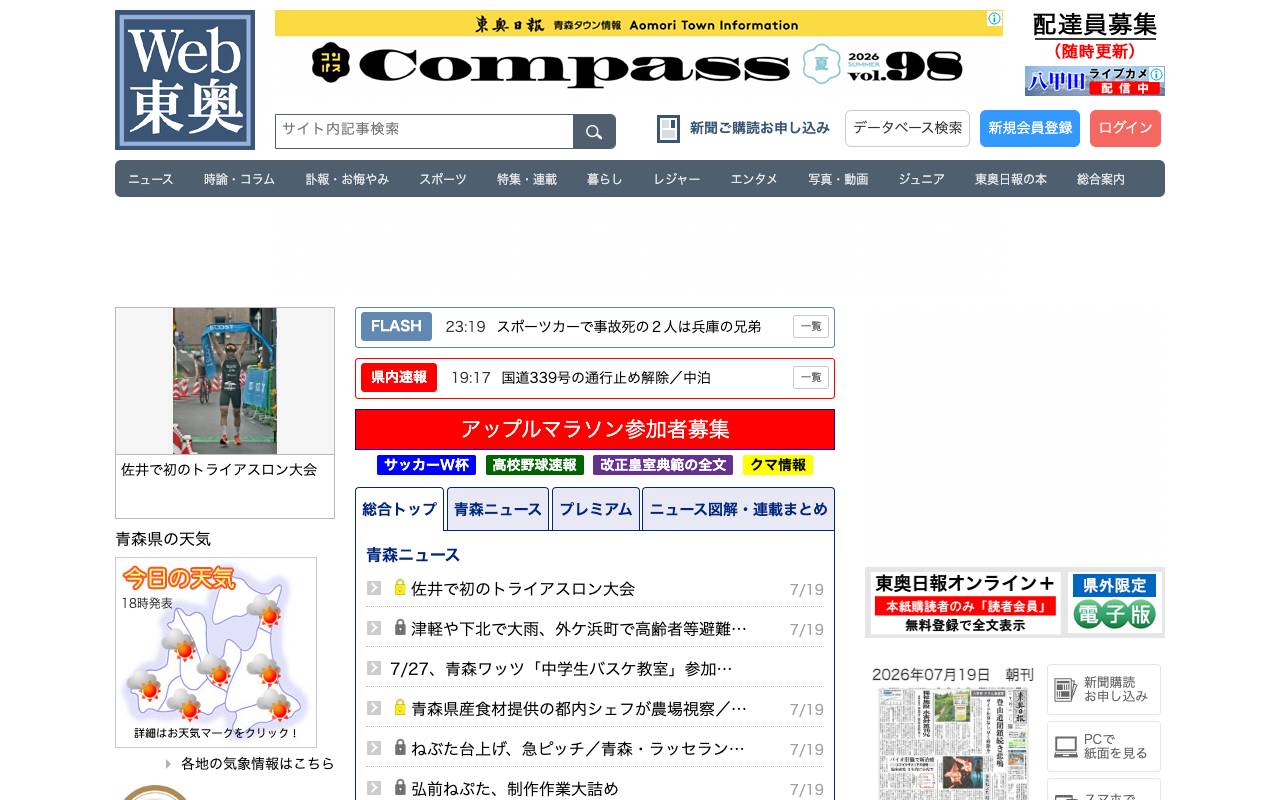Click the 改正皇室典範の全文 tag
Image resolution: width=1280 pixels, height=800 pixels.
[663, 465]
